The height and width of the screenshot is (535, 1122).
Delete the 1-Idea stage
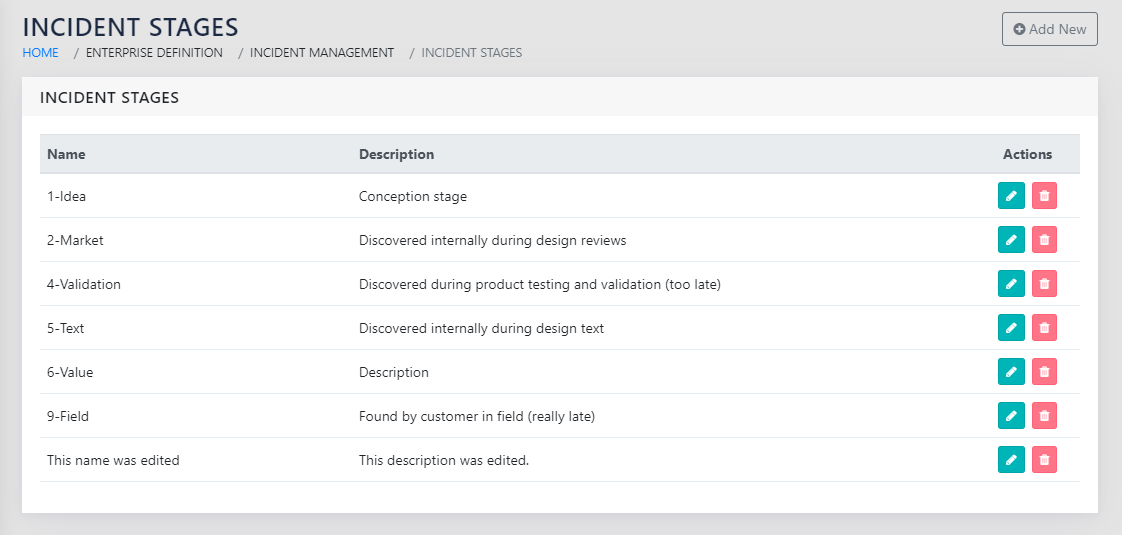pos(1044,196)
